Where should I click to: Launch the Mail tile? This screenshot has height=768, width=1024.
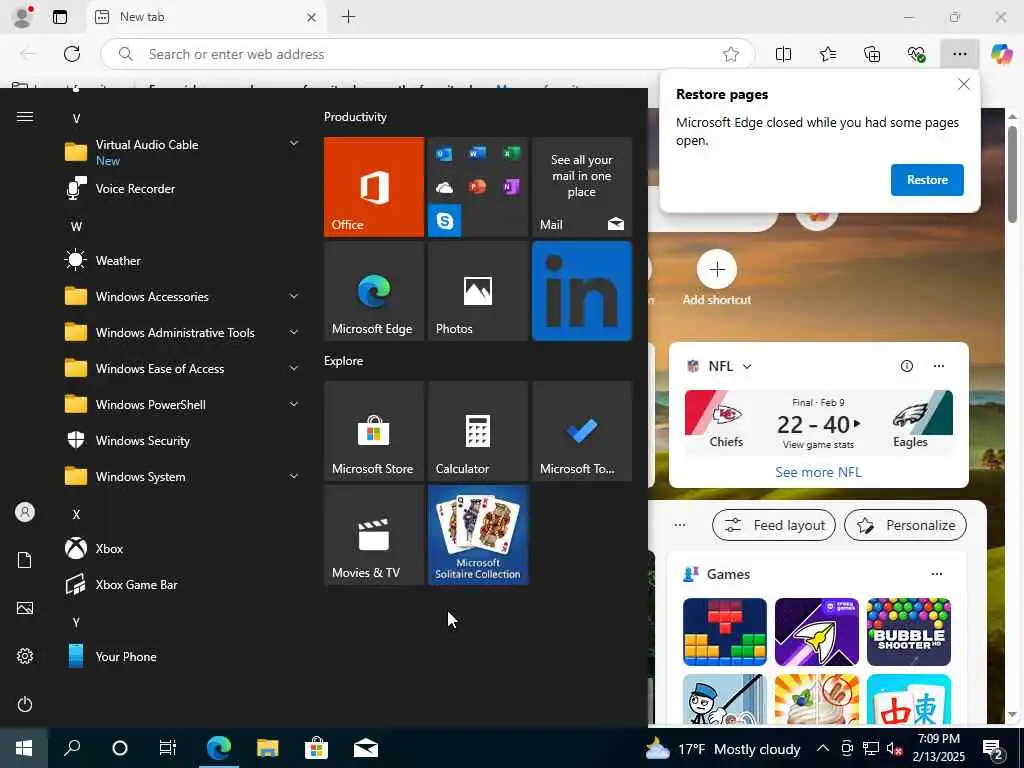(x=582, y=187)
